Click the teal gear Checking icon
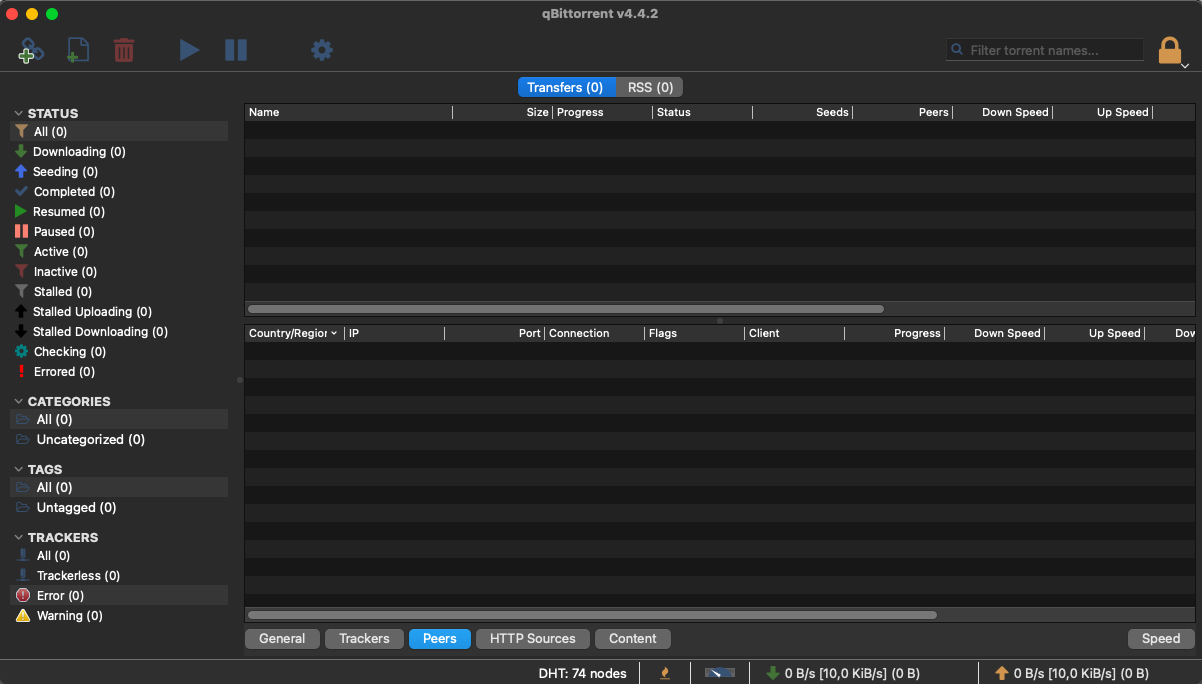Viewport: 1202px width, 684px height. tap(22, 351)
